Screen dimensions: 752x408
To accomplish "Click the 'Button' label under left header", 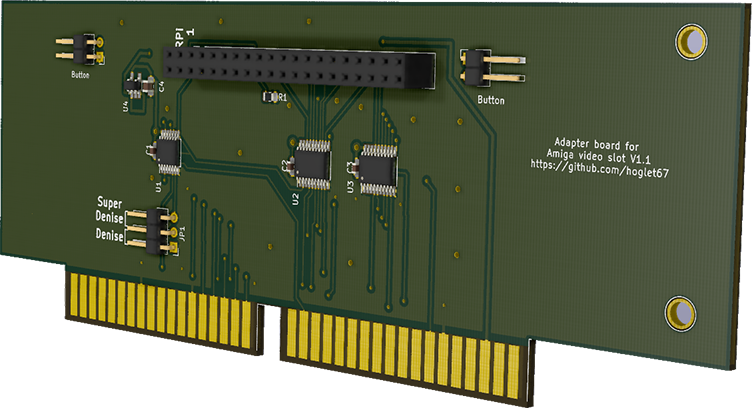I will point(80,75).
